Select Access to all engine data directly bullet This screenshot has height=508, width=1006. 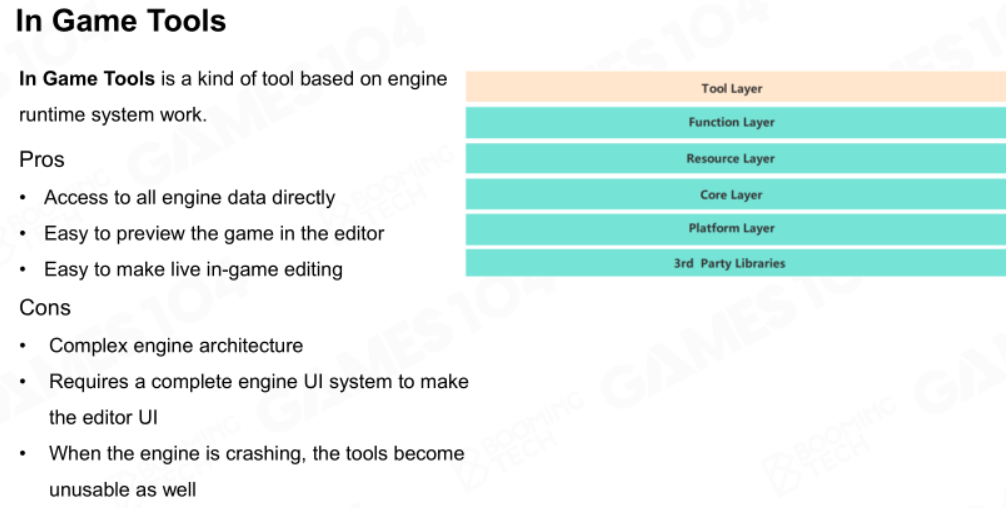(189, 198)
